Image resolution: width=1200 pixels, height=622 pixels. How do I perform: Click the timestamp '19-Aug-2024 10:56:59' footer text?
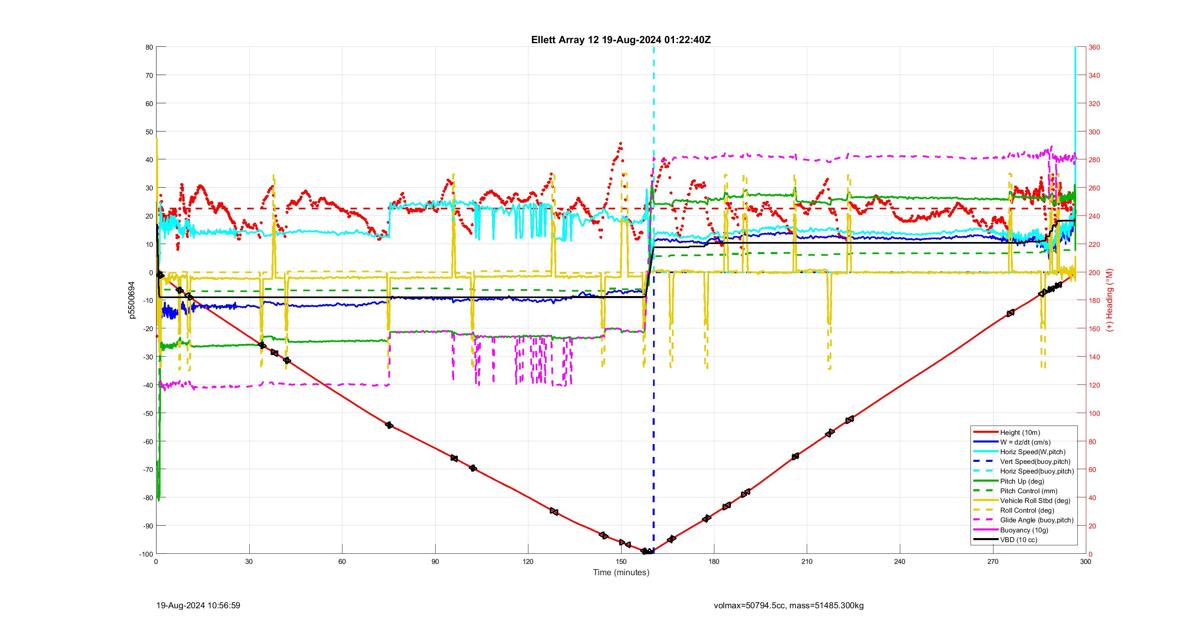198,605
